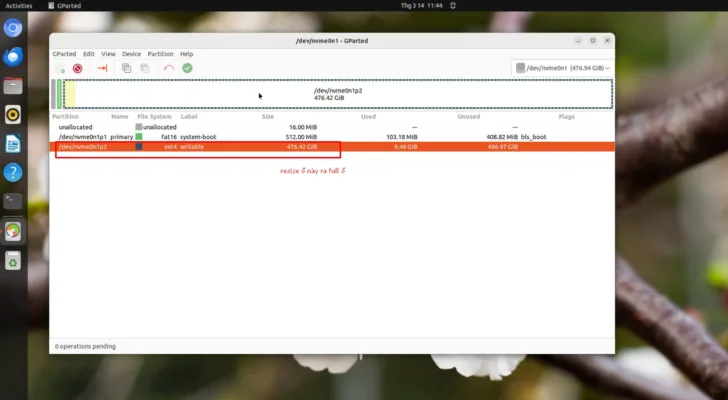The image size is (728, 400).
Task: Click the Apply all operations checkmark icon
Action: [187, 68]
